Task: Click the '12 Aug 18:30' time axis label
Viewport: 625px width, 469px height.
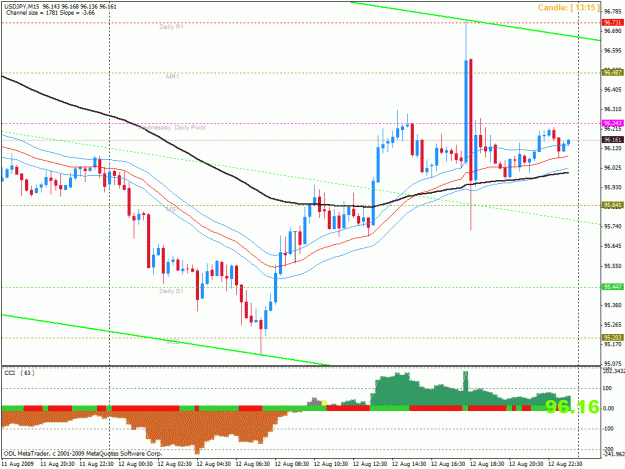Action: (487, 464)
